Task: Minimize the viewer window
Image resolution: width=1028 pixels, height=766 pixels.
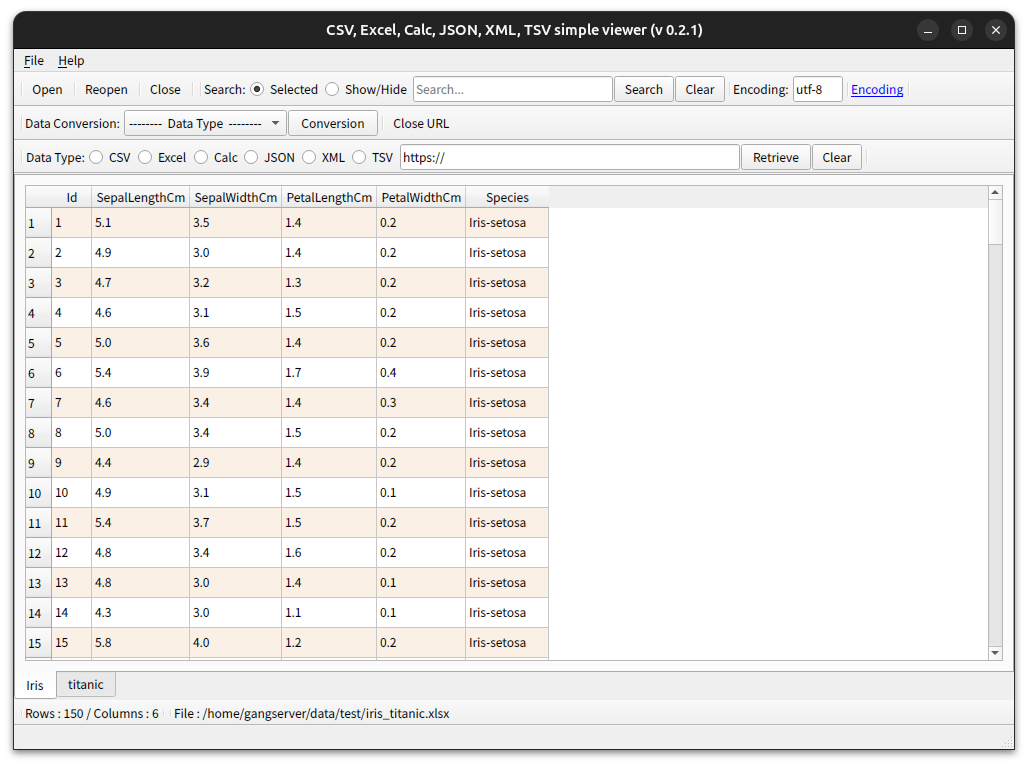Action: [x=928, y=30]
